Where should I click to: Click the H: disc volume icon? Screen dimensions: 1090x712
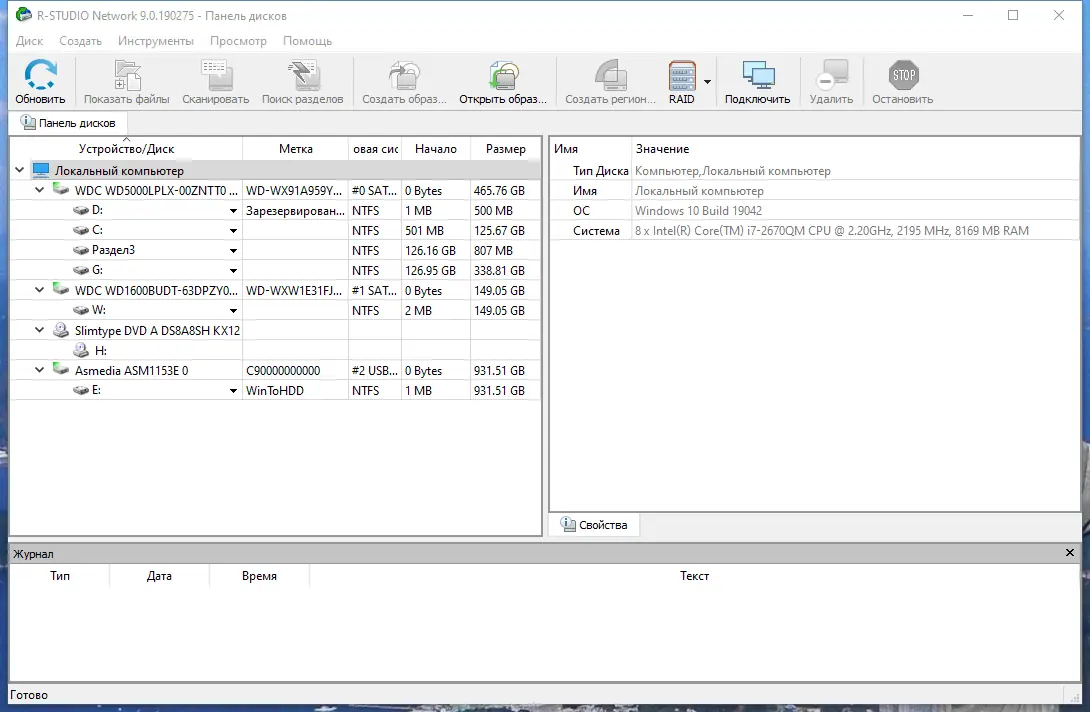(x=81, y=350)
